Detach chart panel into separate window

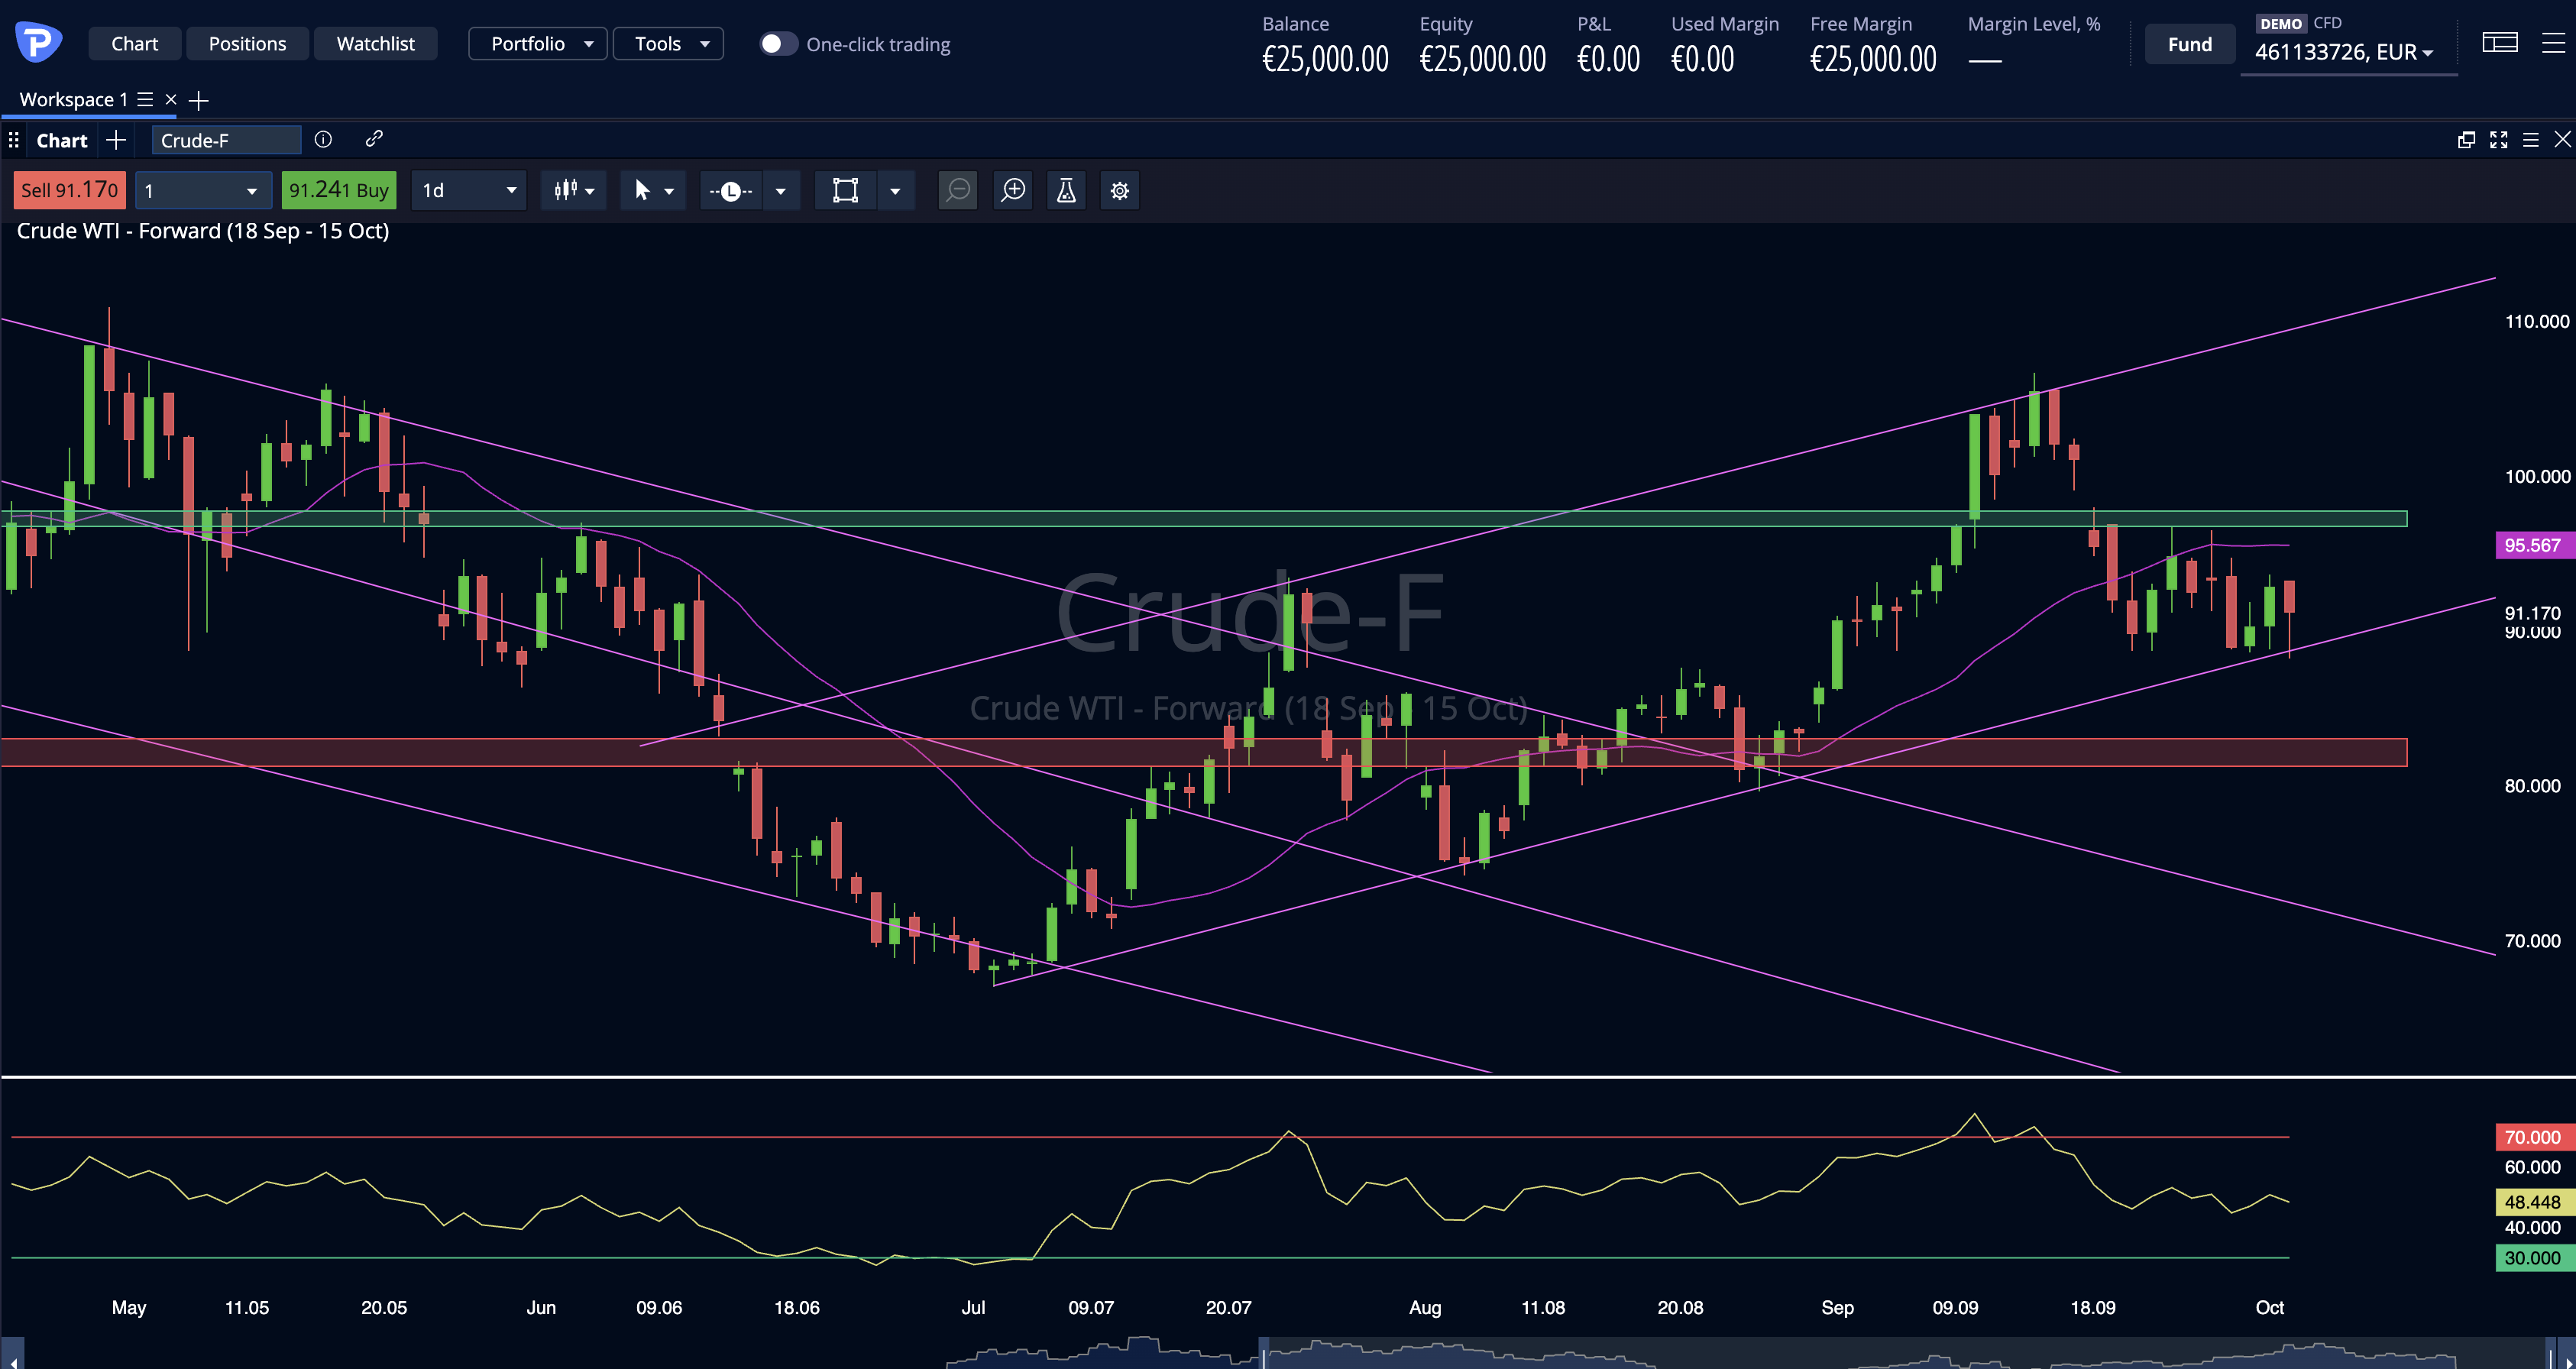point(2466,140)
